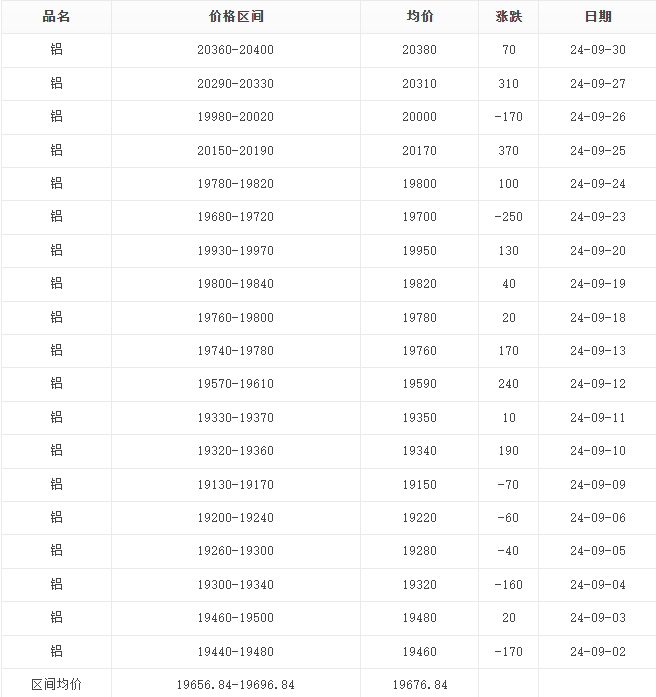Click the change value 370
Image resolution: width=656 pixels, height=697 pixels.
tap(508, 151)
